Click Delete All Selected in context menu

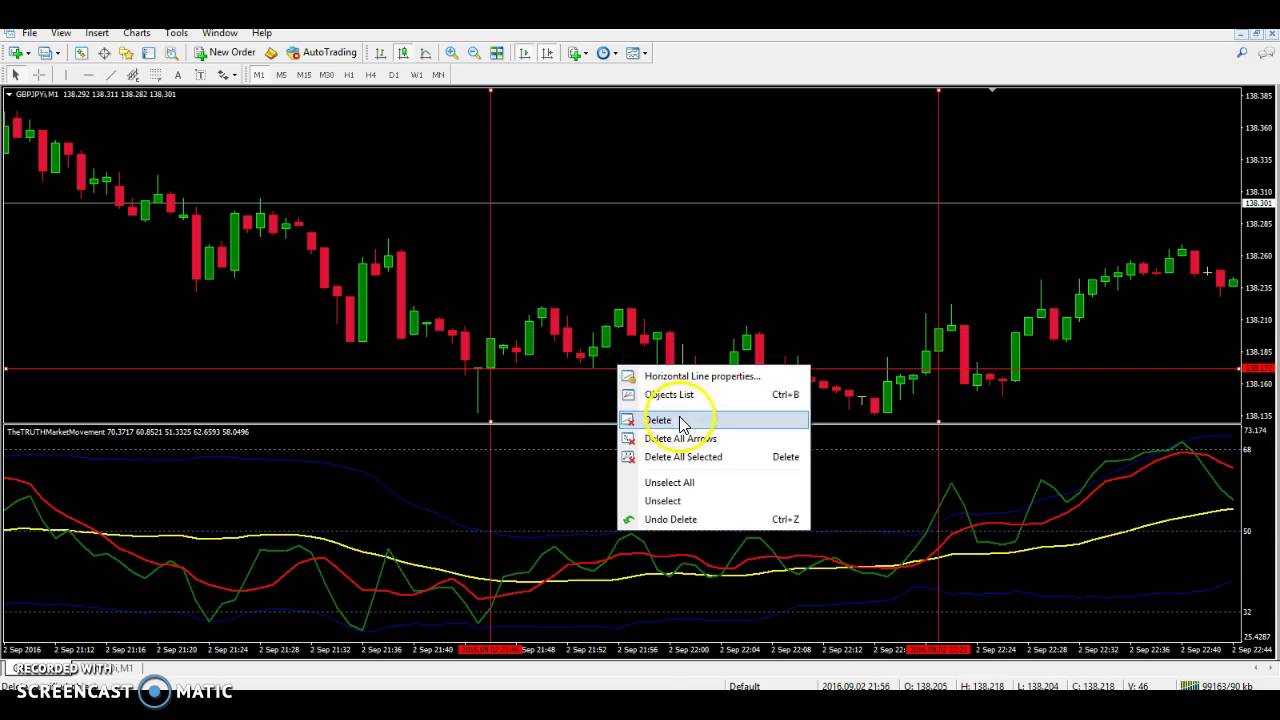click(713, 457)
